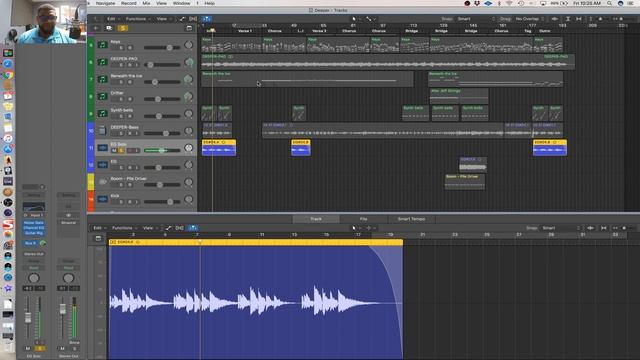Click the automation curve icon in Tracks toolbar
640x360 pixels.
click(182, 19)
